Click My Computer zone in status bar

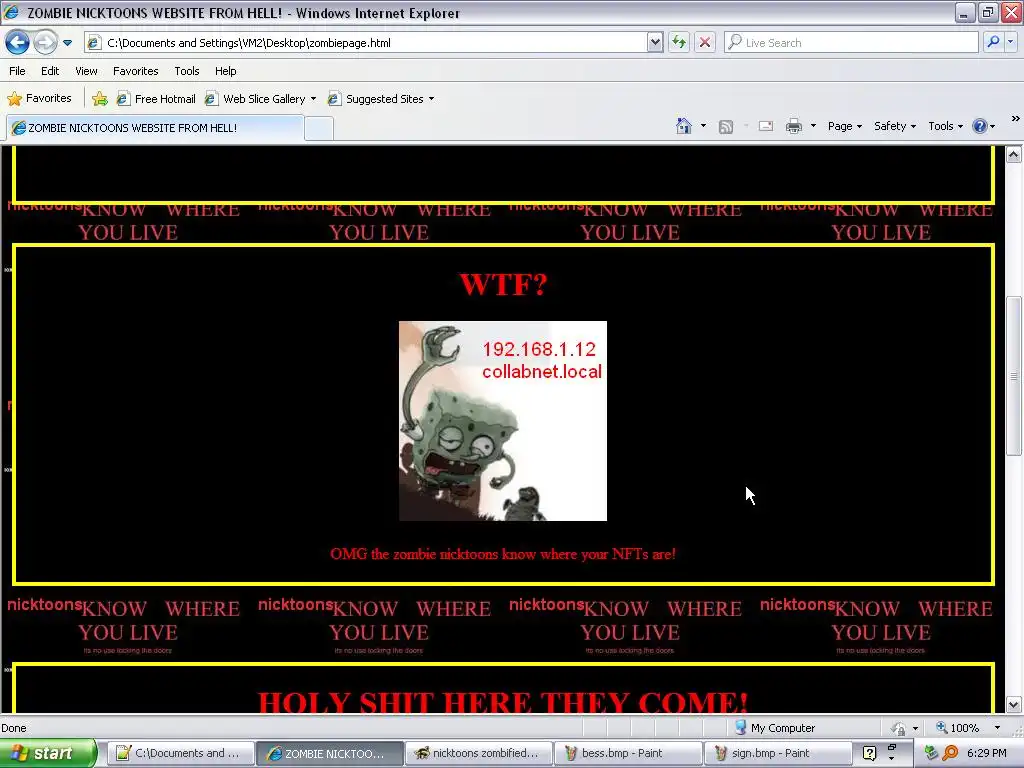click(775, 728)
